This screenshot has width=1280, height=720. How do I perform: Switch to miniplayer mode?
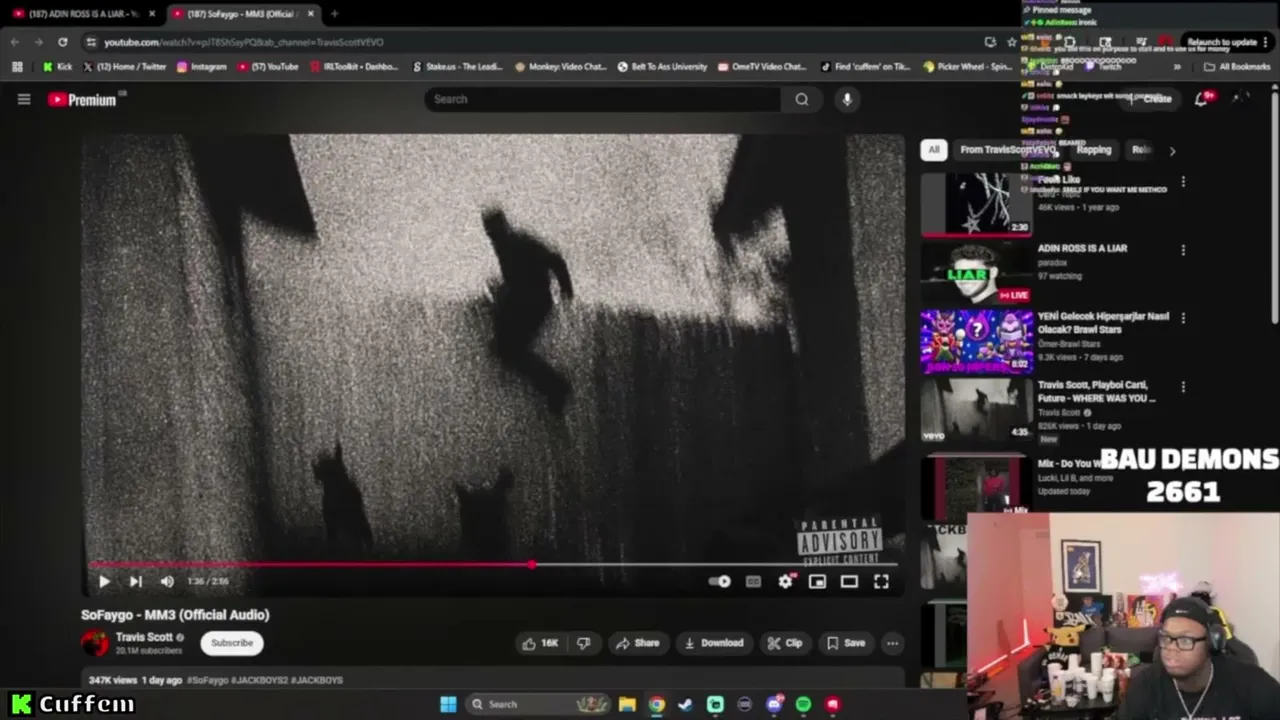817,581
